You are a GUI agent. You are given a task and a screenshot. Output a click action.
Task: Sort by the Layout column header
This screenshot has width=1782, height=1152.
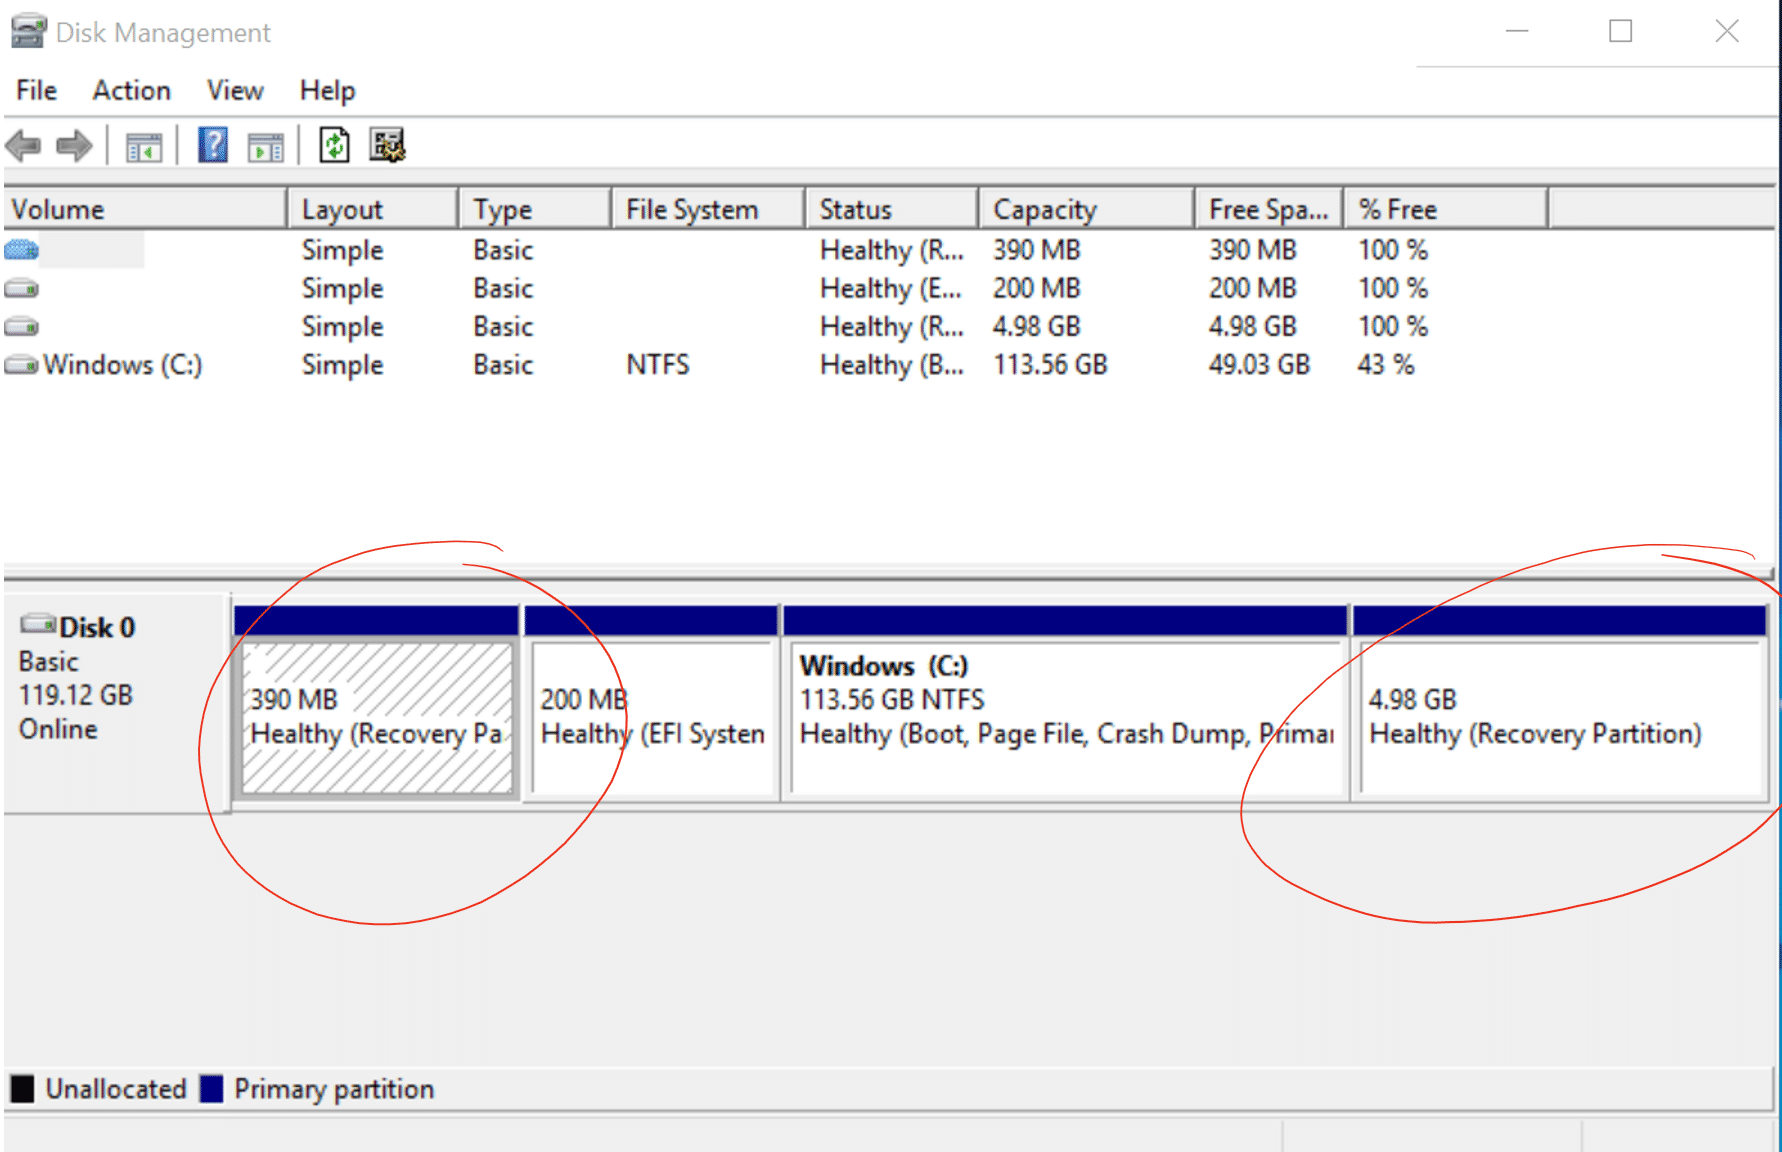point(374,209)
